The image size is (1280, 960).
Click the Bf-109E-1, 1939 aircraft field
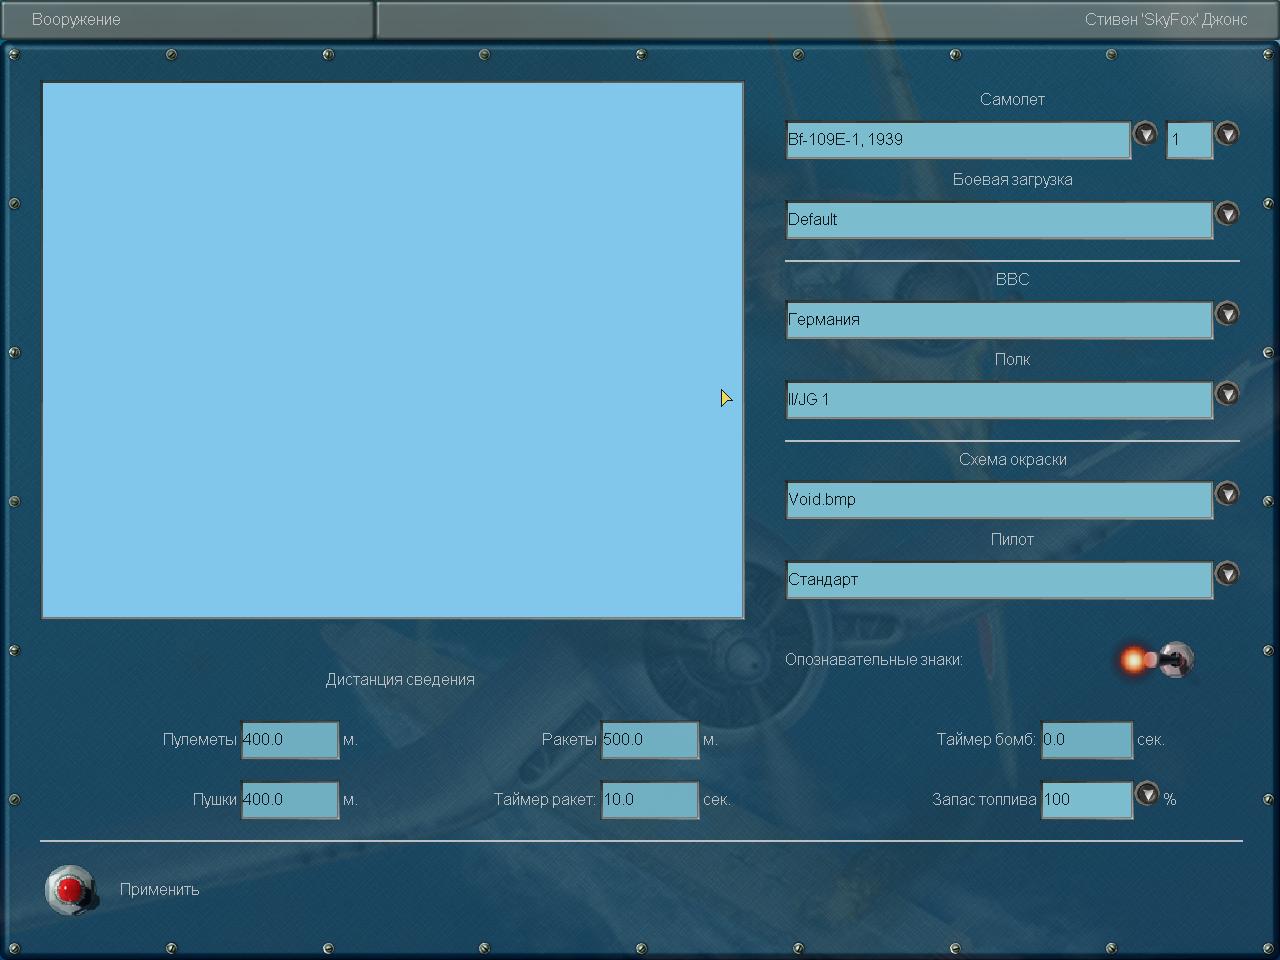[958, 140]
